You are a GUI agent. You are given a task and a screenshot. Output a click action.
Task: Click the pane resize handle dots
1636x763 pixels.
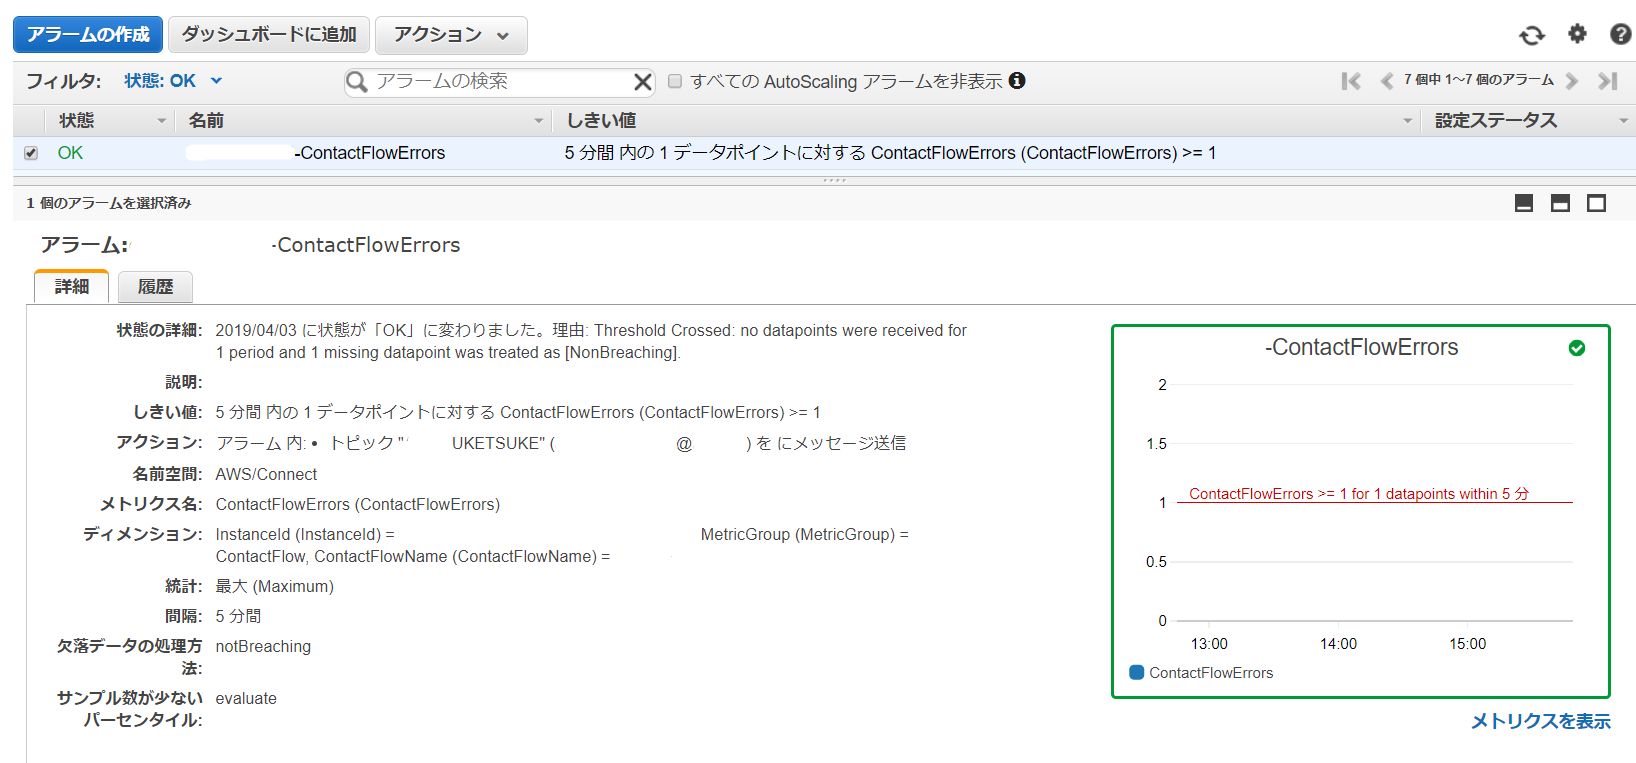coord(834,180)
